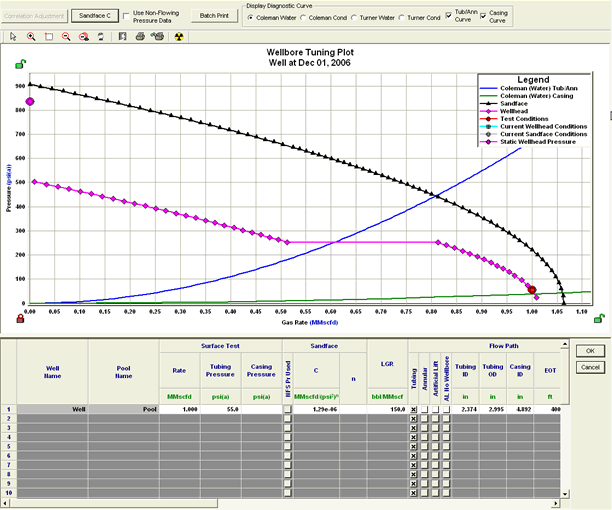Toggle the Casing Curve checkbox
The height and width of the screenshot is (510, 612).
point(483,17)
